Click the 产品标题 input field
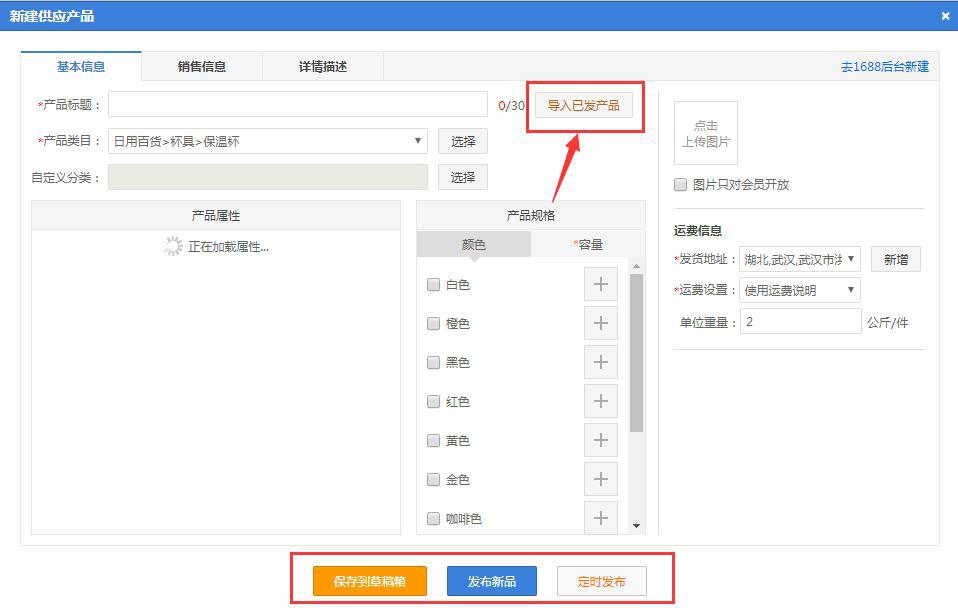 (x=298, y=104)
